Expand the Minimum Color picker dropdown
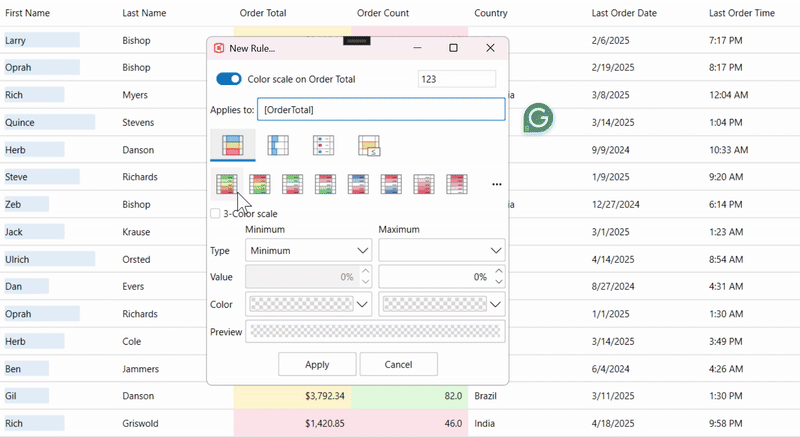800x437 pixels. pyautogui.click(x=363, y=304)
